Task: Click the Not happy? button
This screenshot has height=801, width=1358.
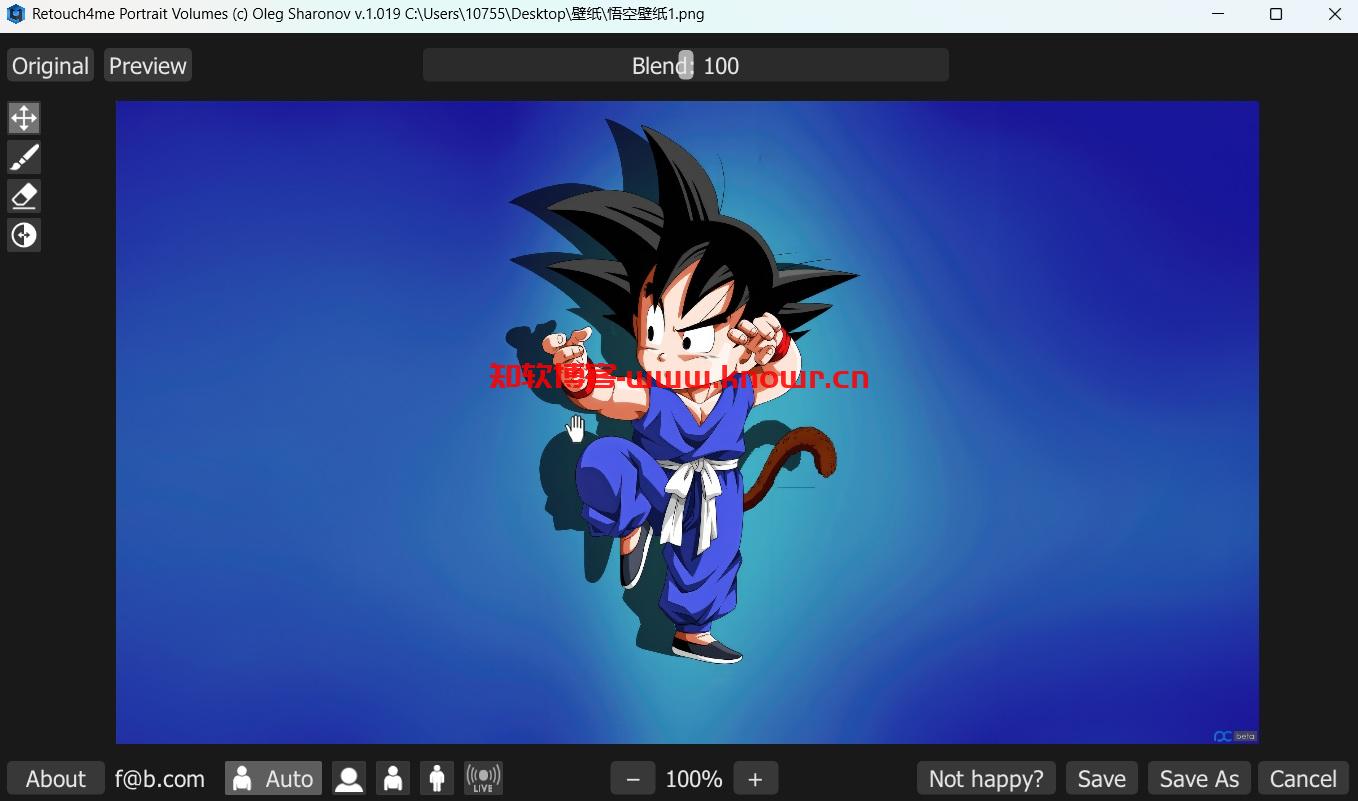Action: pos(986,778)
